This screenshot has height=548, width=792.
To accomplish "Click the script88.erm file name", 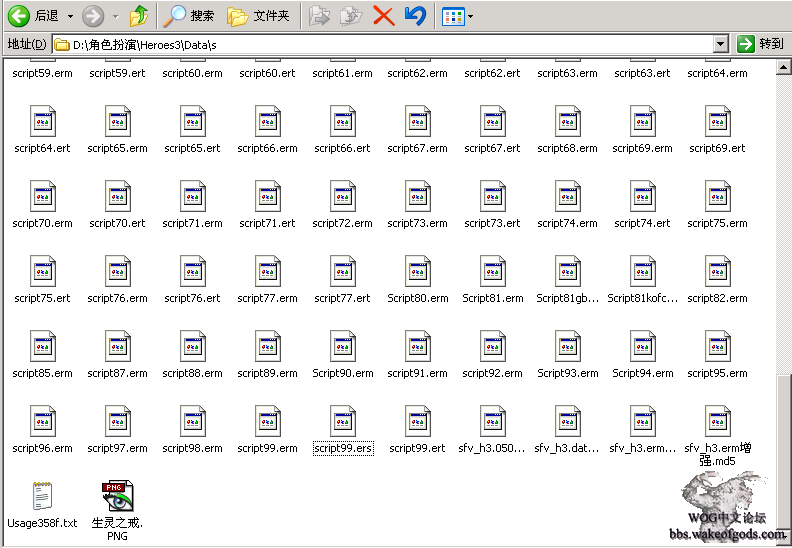I will [192, 373].
